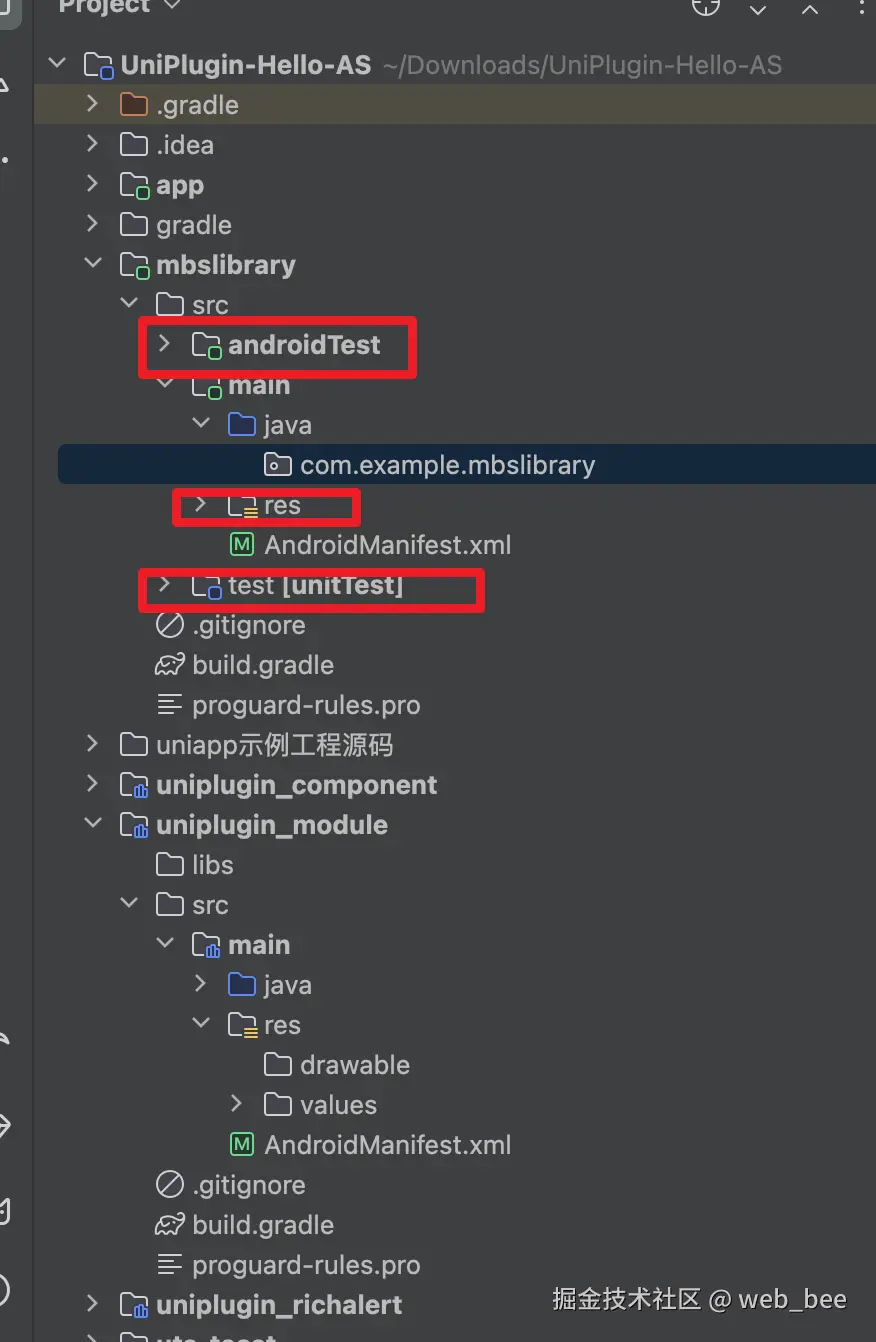Collapse the uniplugin_module tree

point(93,824)
